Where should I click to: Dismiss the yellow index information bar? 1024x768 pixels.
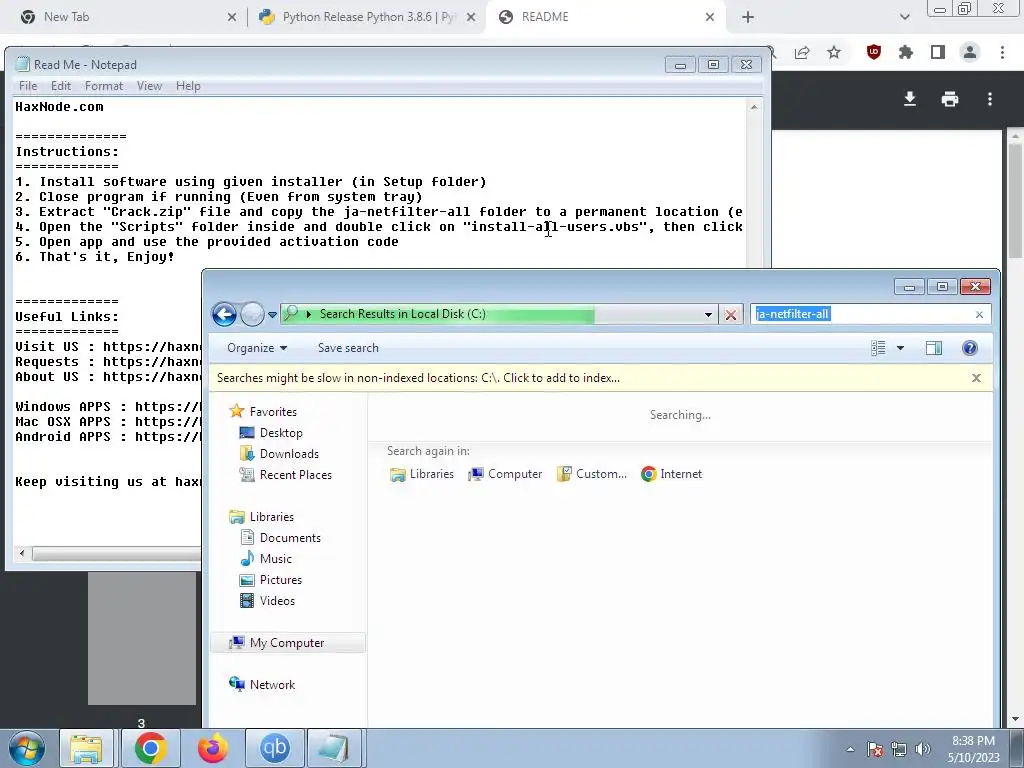(976, 378)
